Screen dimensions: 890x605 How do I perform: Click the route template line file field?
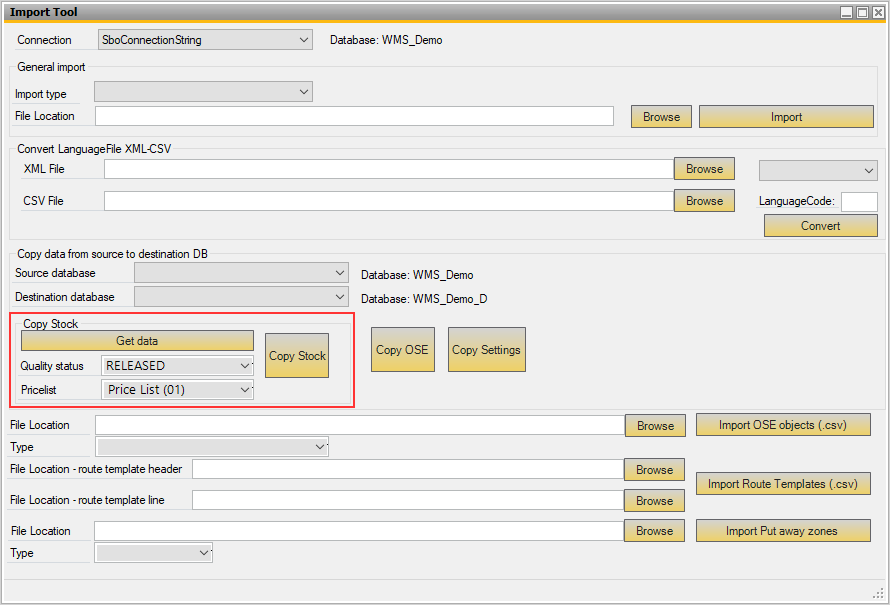(408, 500)
